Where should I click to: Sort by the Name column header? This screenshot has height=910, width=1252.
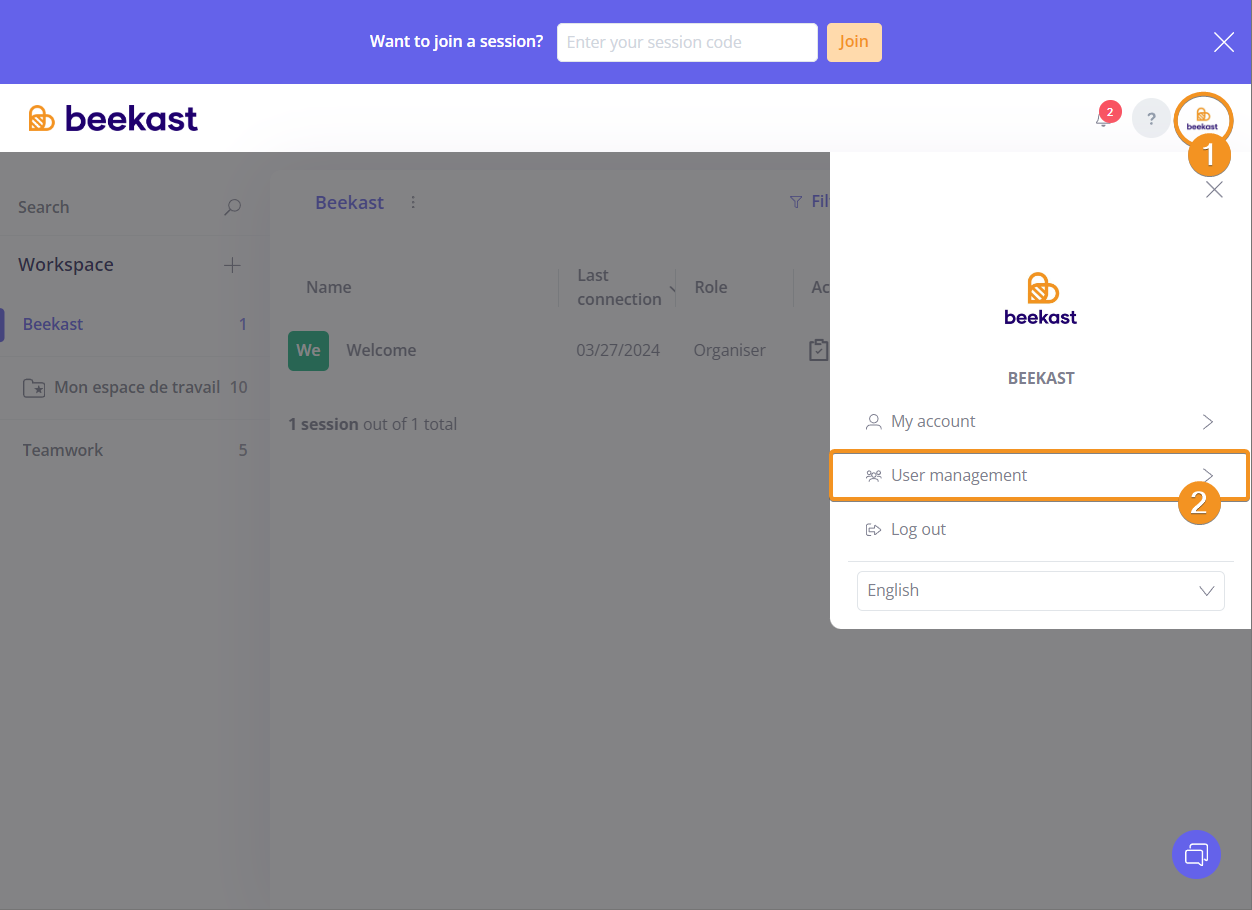click(329, 287)
